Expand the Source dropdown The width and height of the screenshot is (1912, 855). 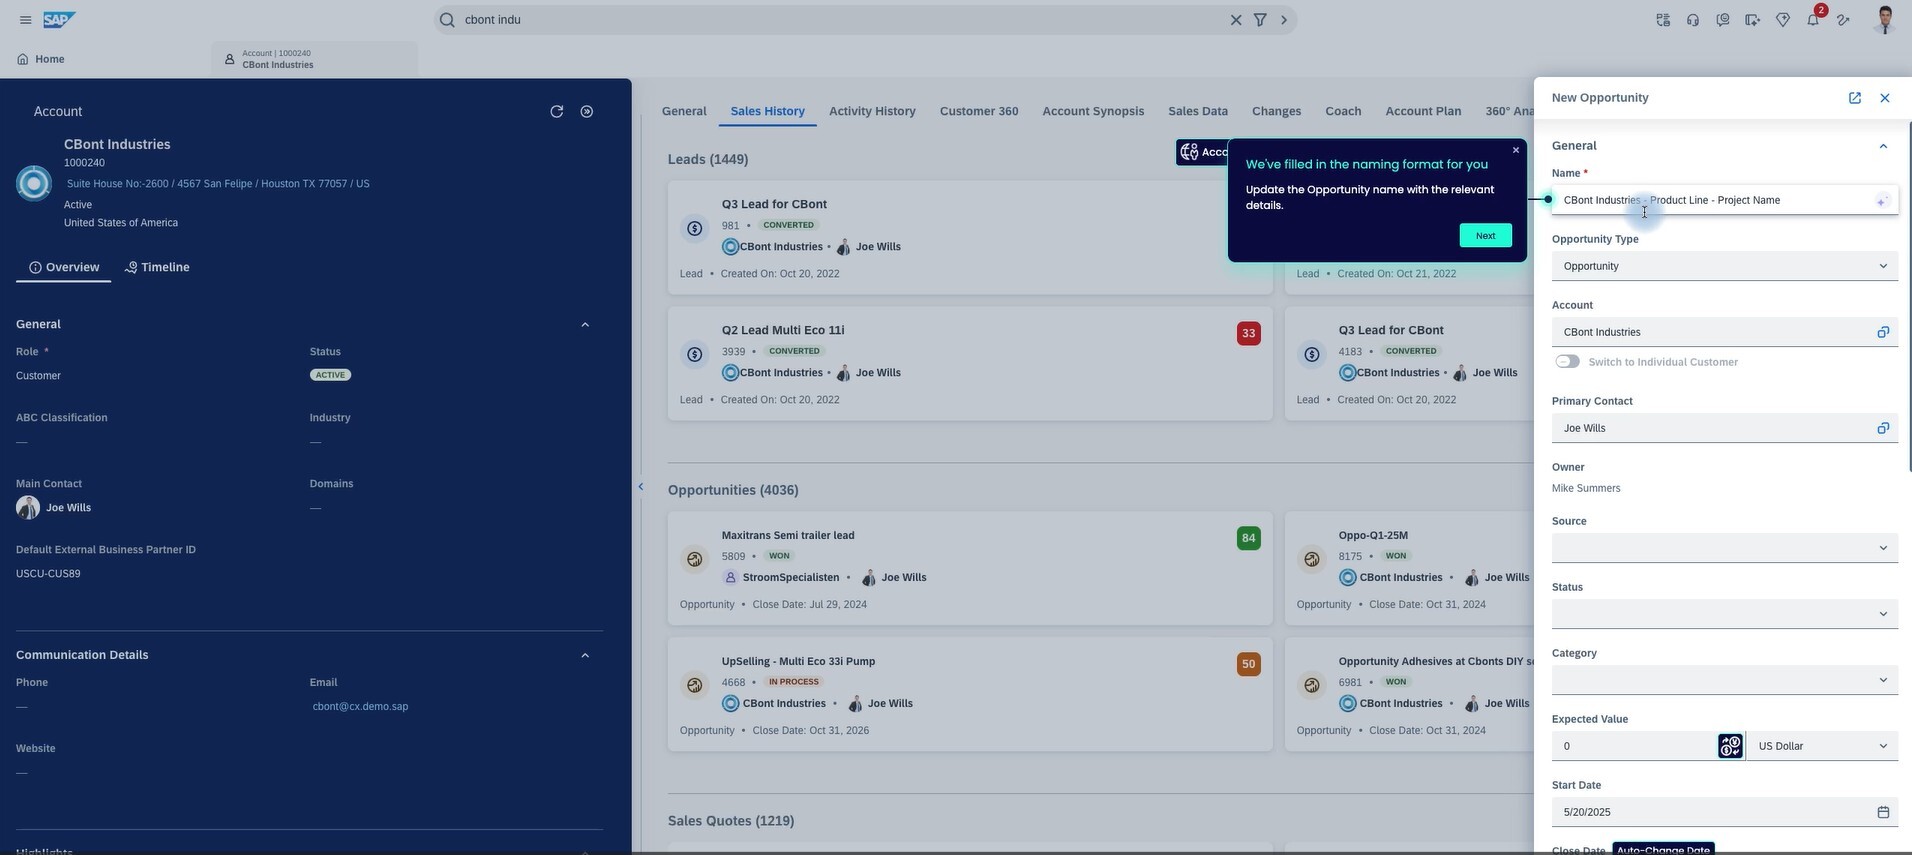(x=1724, y=548)
